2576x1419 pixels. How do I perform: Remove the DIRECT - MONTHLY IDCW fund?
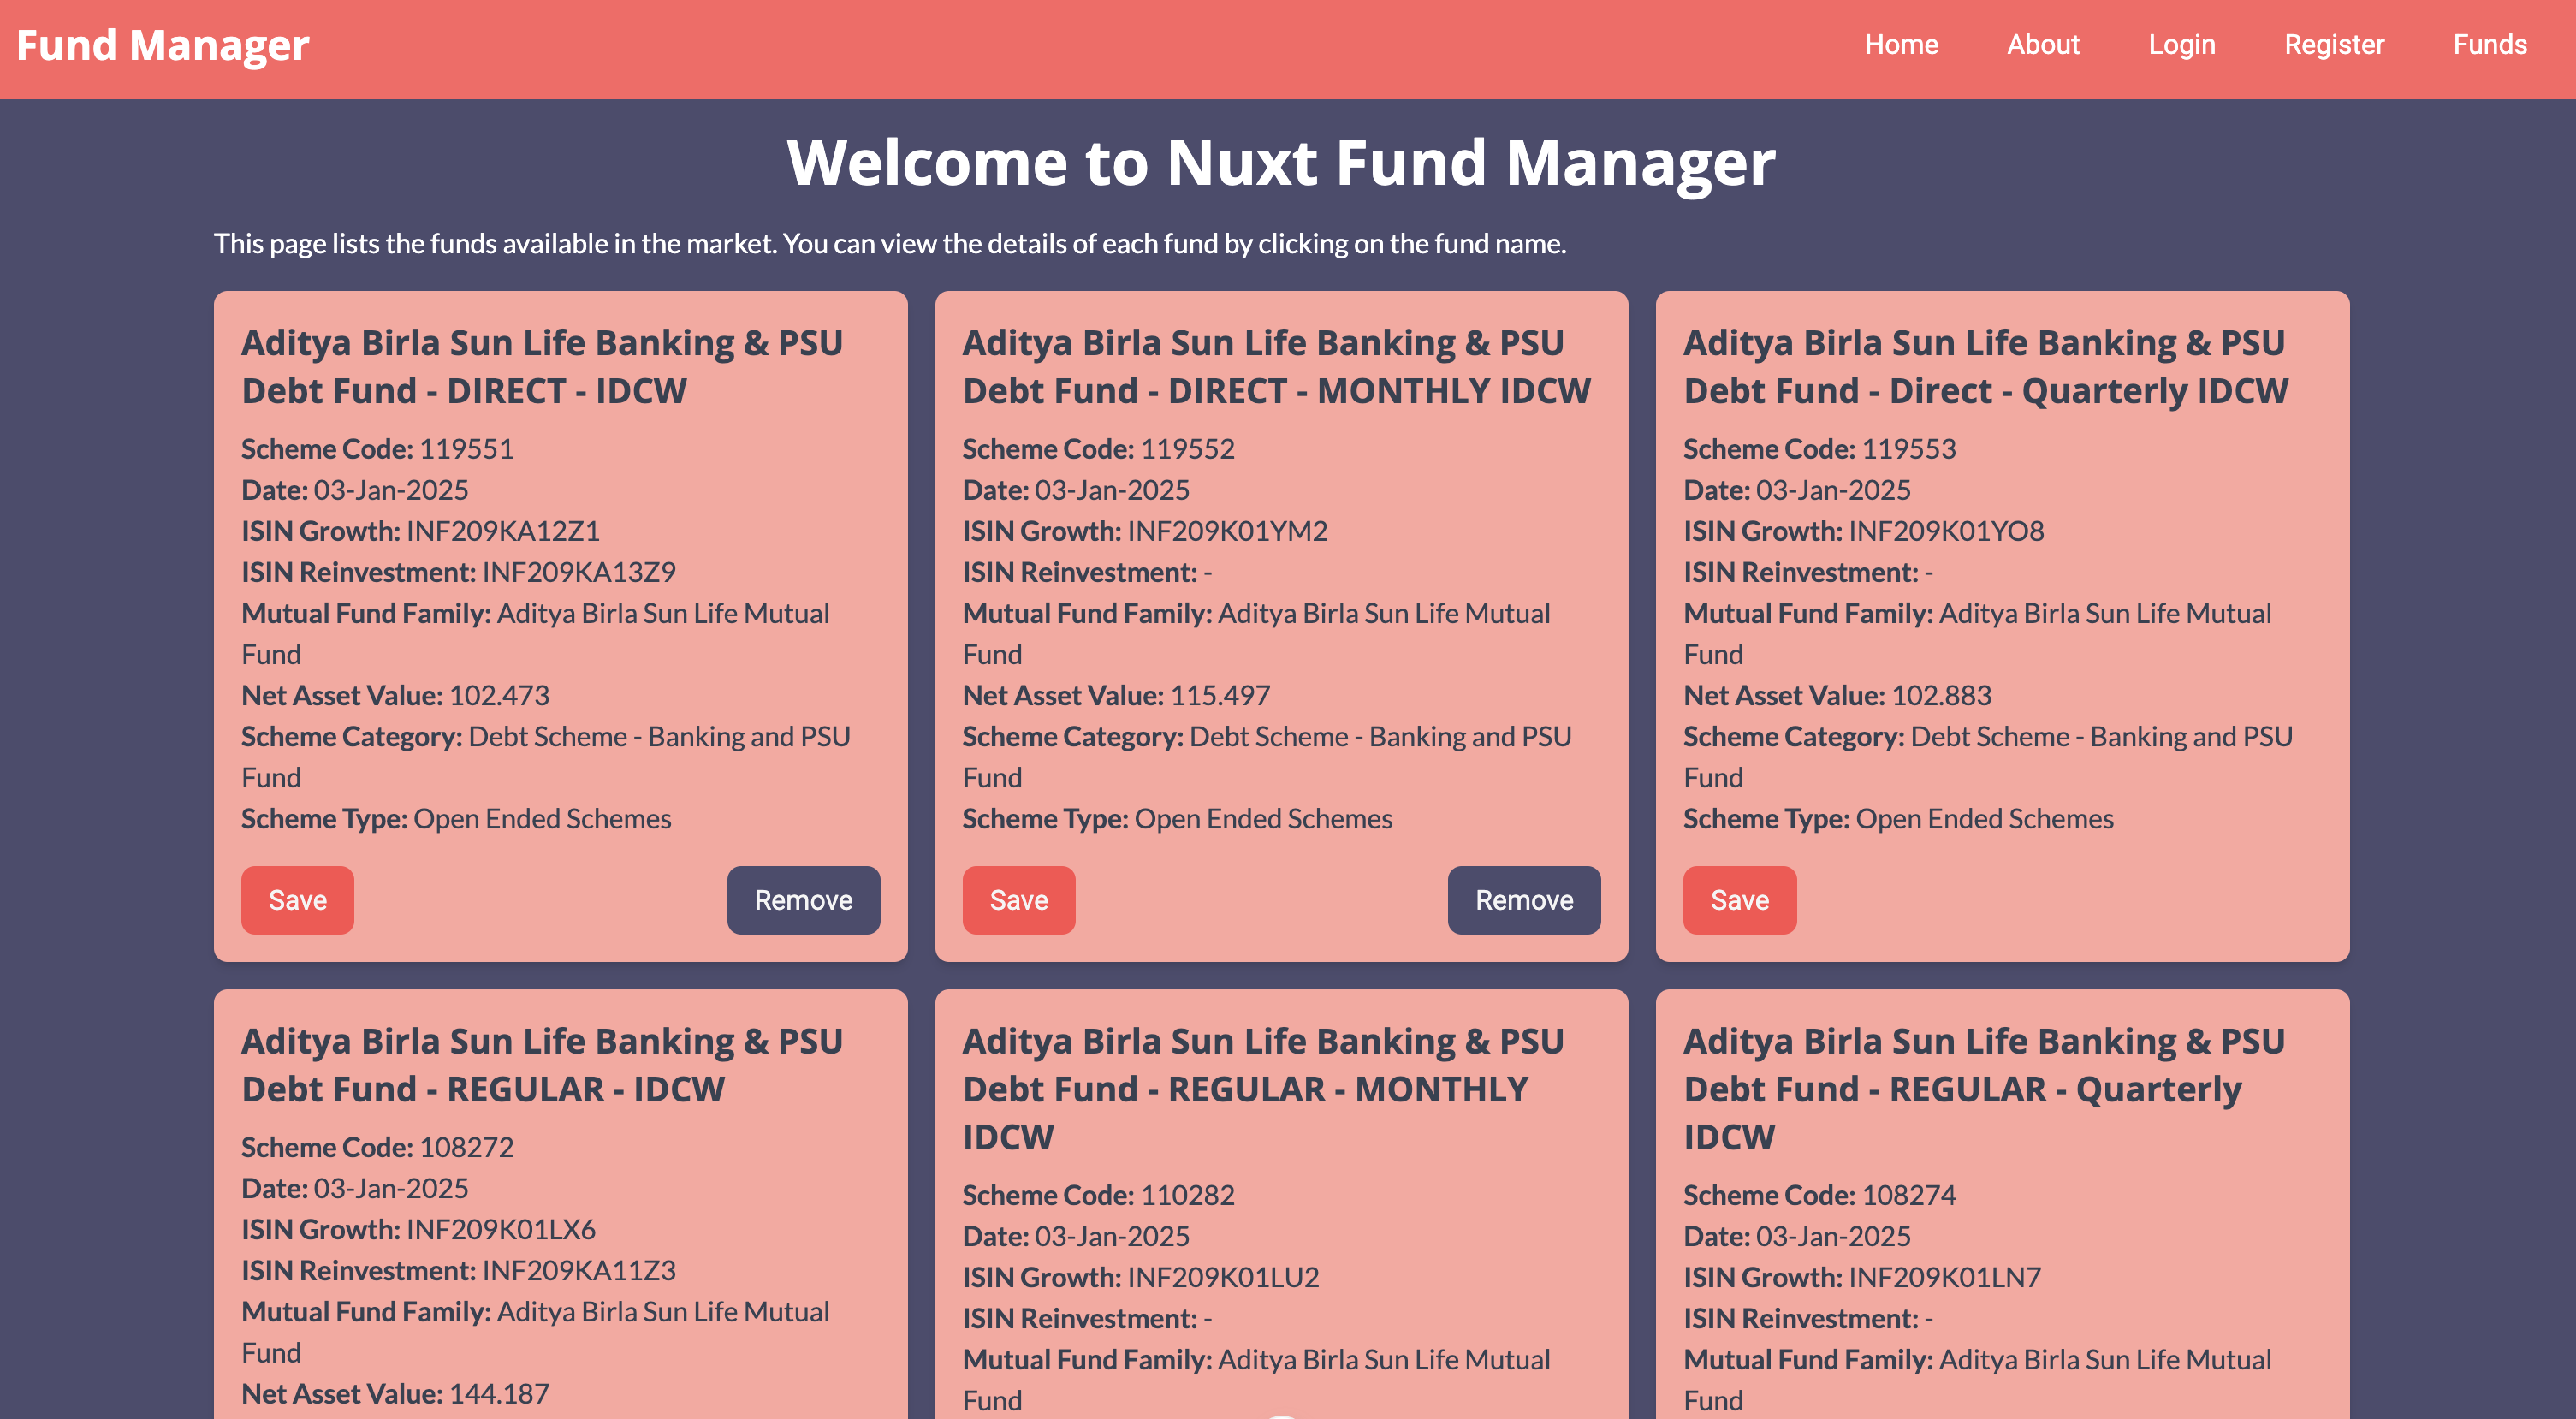(x=1524, y=900)
